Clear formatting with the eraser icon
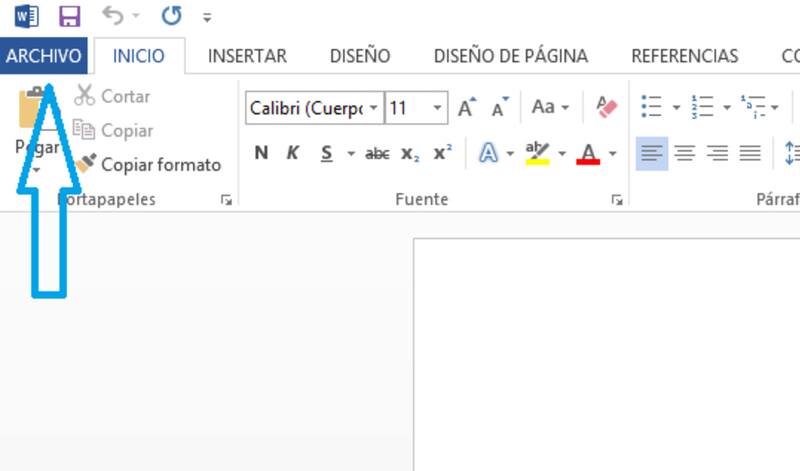Viewport: 800px width, 471px height. point(606,107)
